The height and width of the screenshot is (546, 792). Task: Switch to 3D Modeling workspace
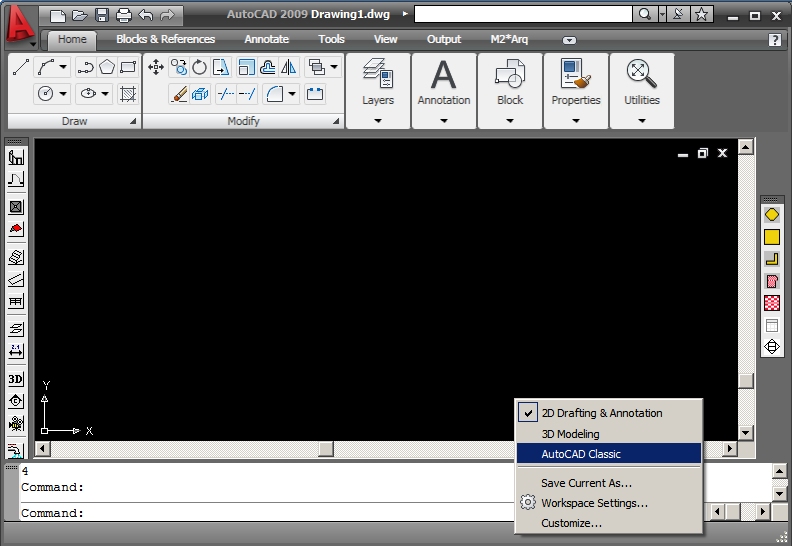(570, 434)
